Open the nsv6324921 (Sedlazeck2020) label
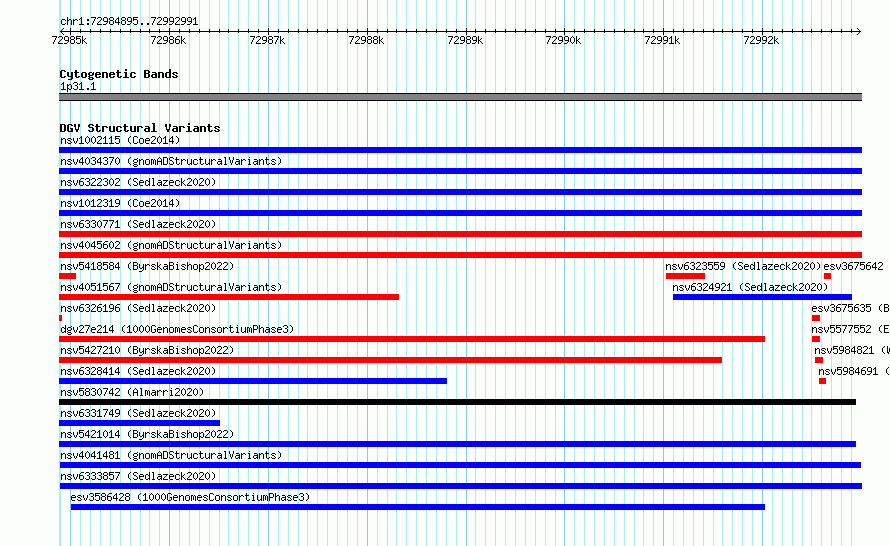The image size is (890, 546). pos(750,287)
